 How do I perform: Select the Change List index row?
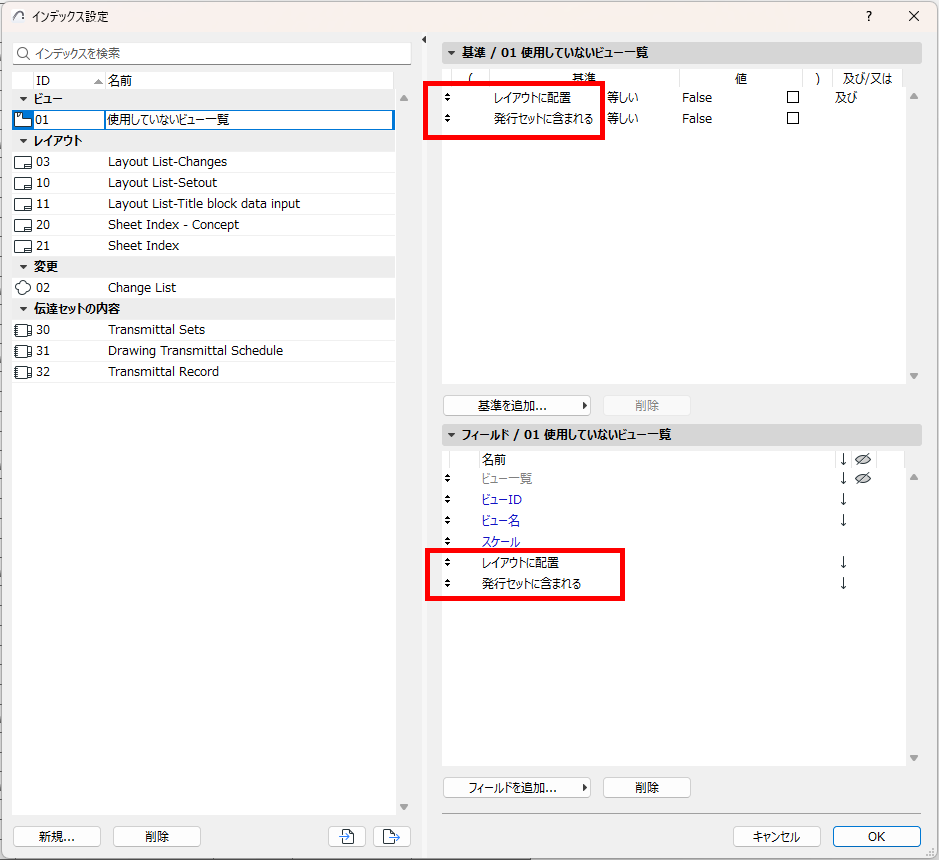204,287
